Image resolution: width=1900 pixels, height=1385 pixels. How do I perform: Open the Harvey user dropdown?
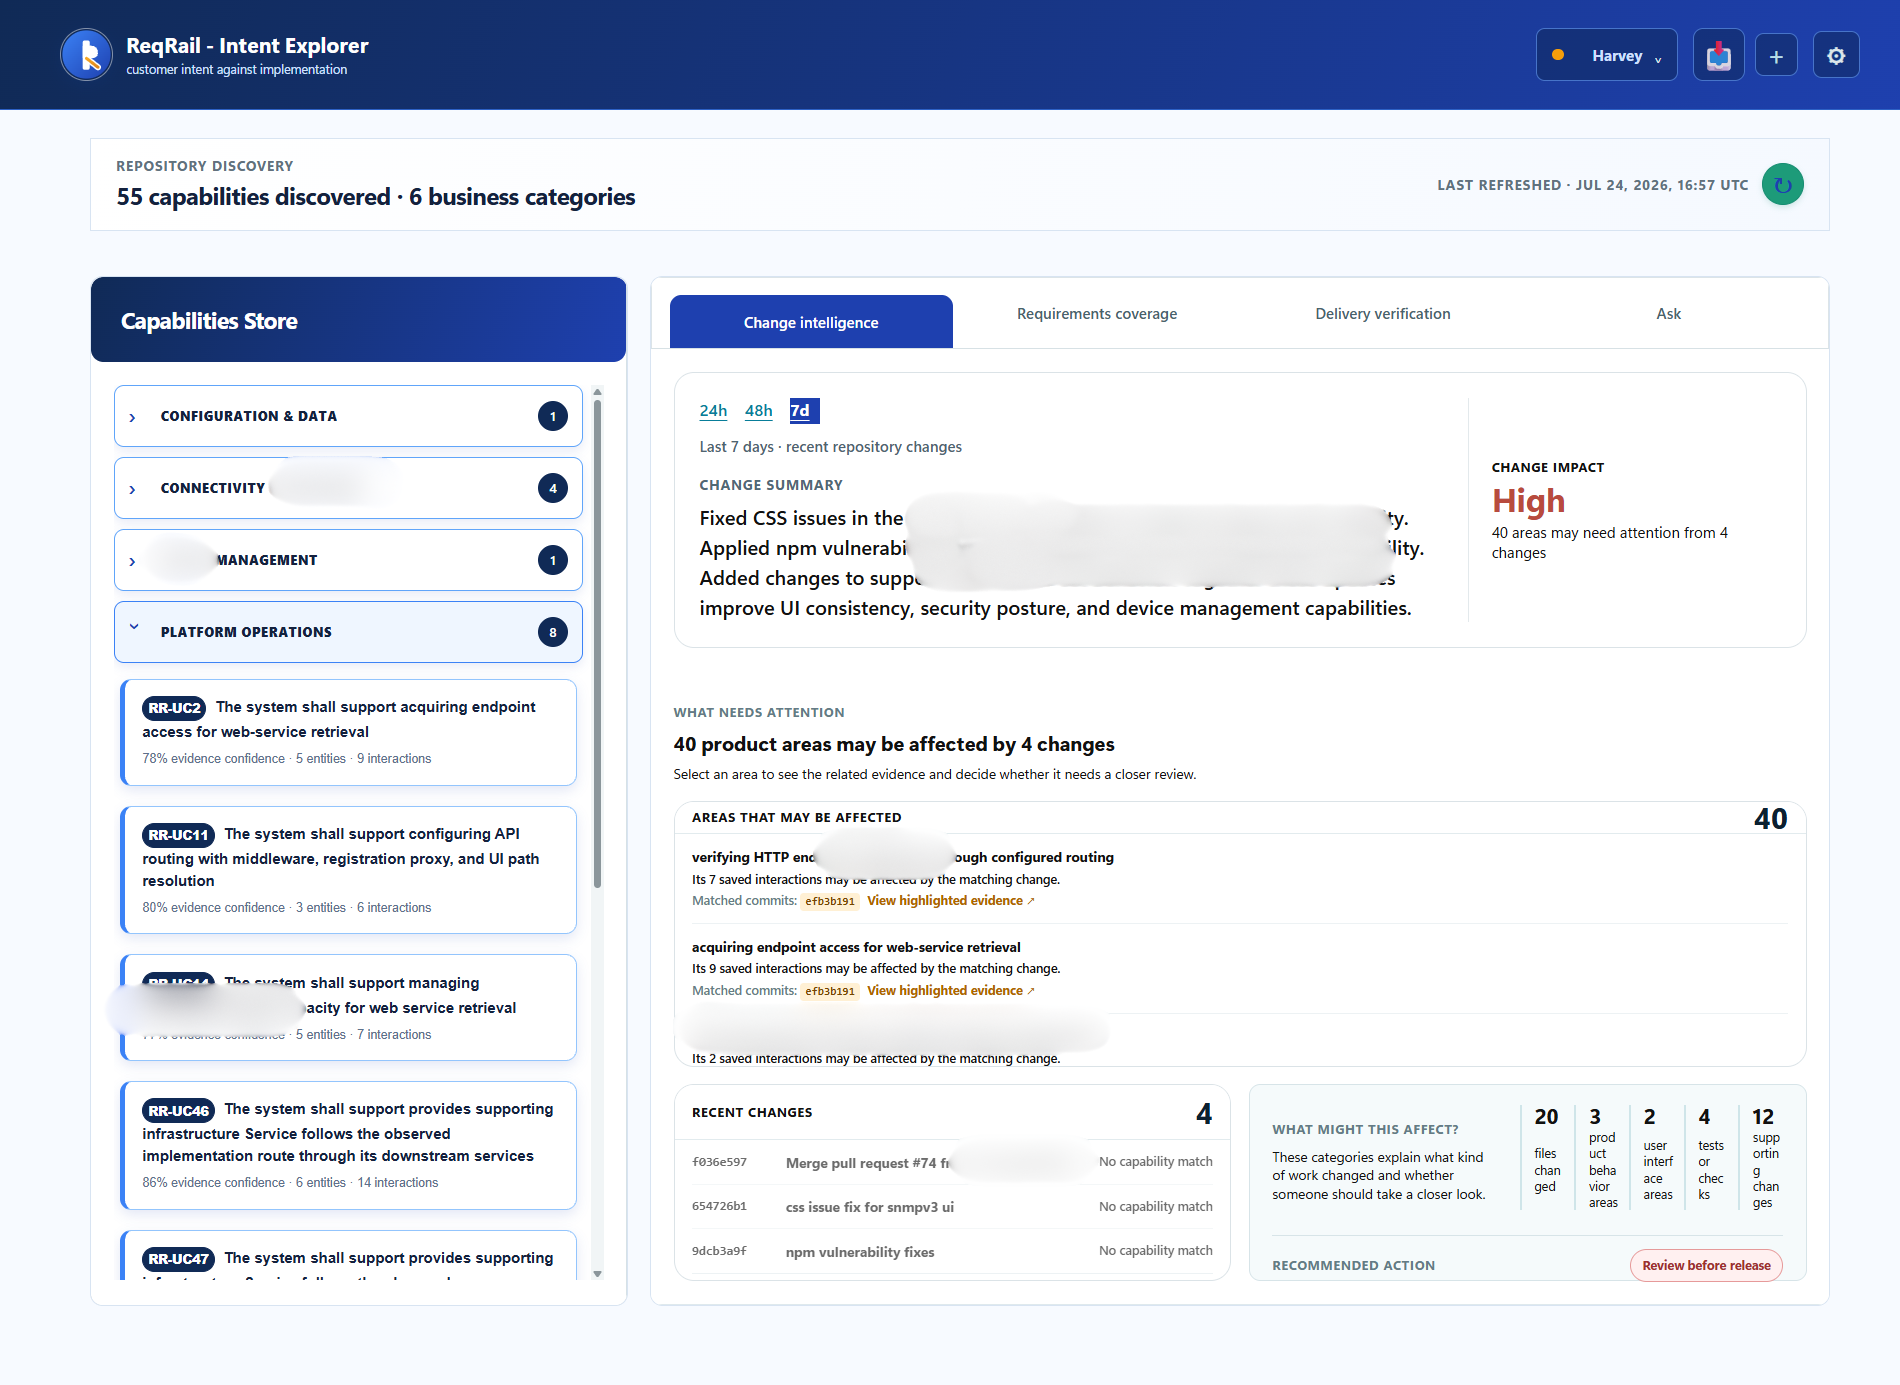pos(1606,55)
